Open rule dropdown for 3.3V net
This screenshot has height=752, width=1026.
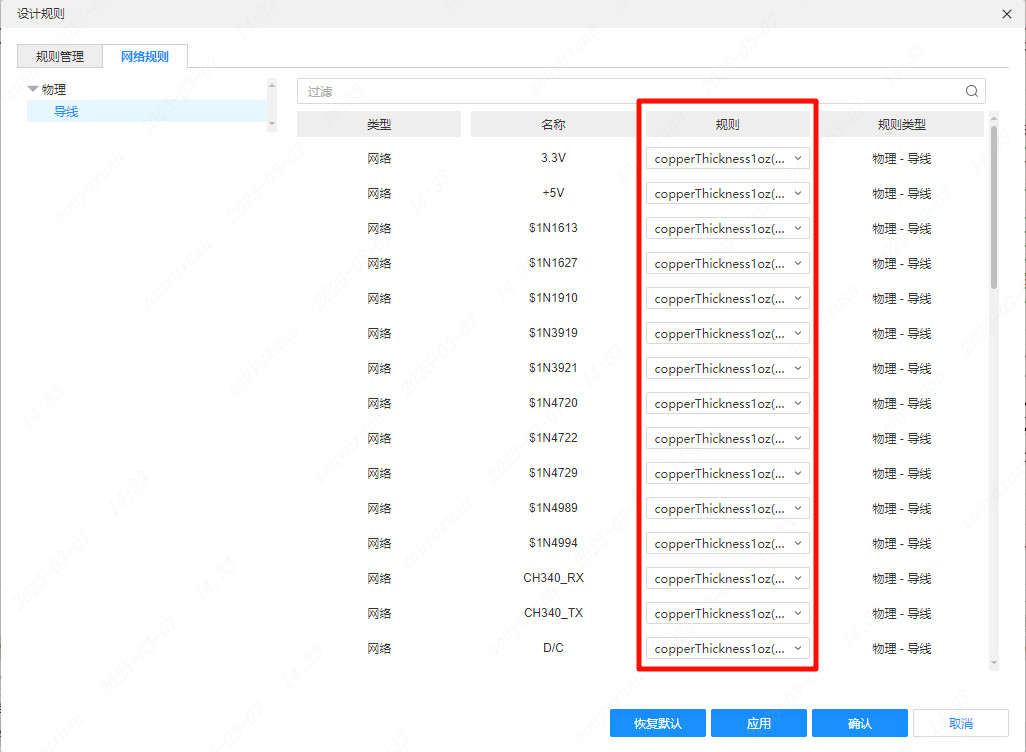(x=727, y=158)
